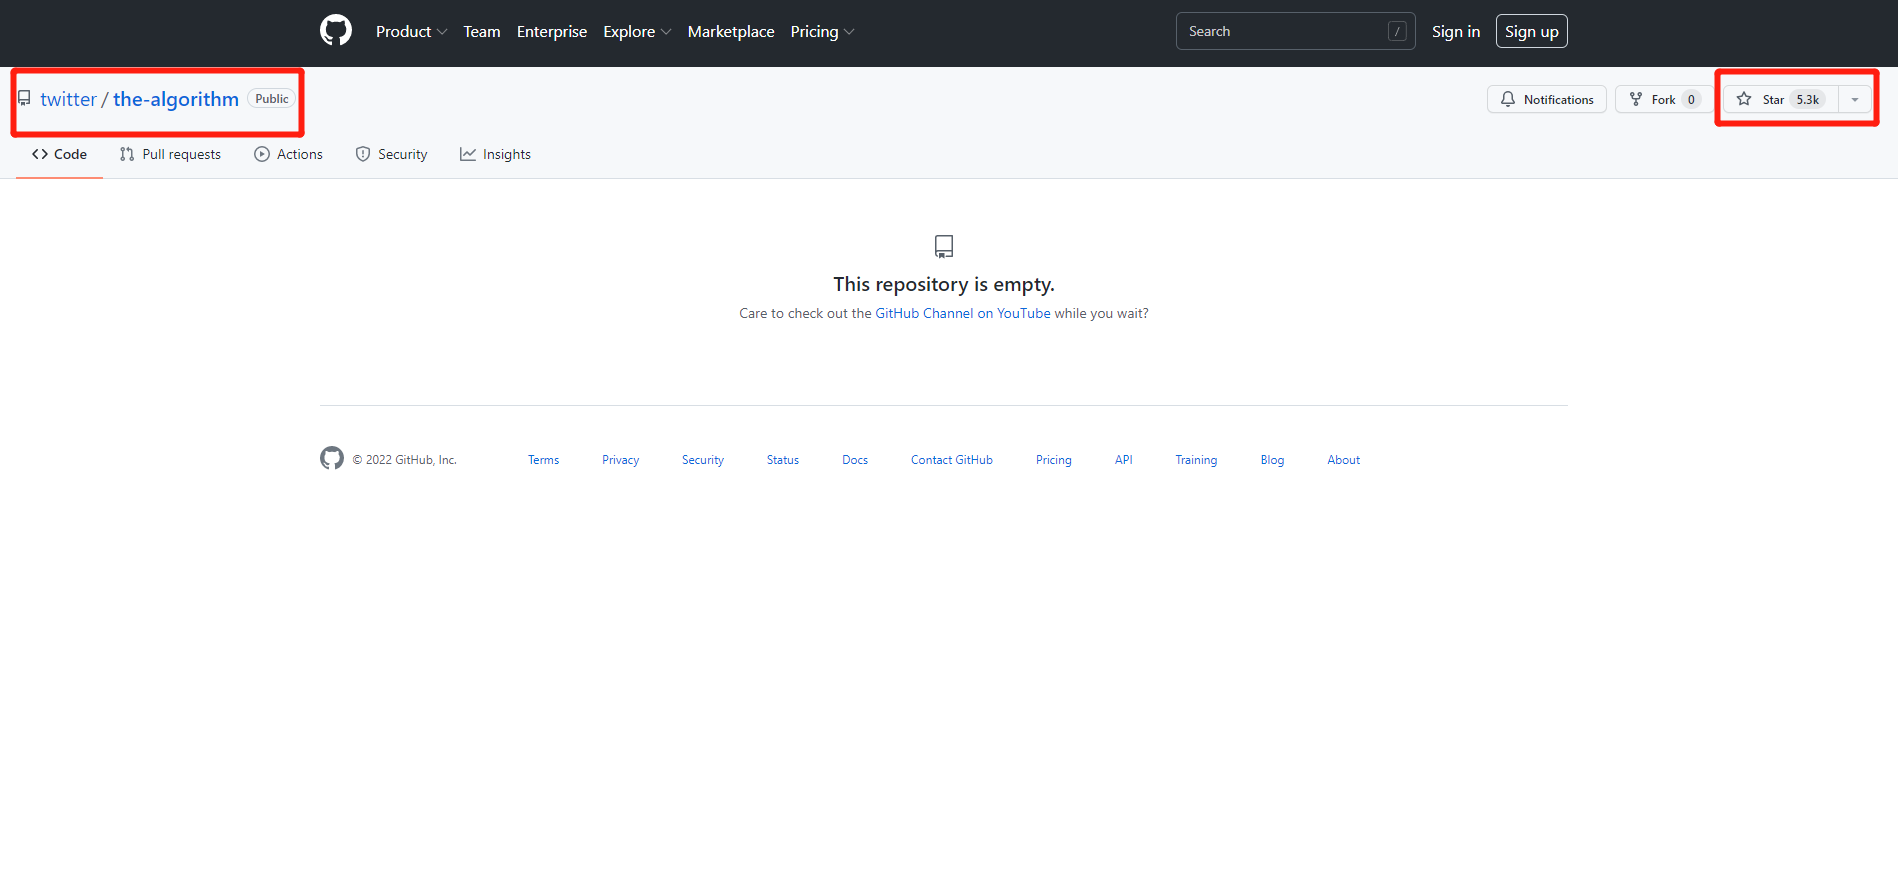Open the Privacy footer link

click(x=620, y=460)
